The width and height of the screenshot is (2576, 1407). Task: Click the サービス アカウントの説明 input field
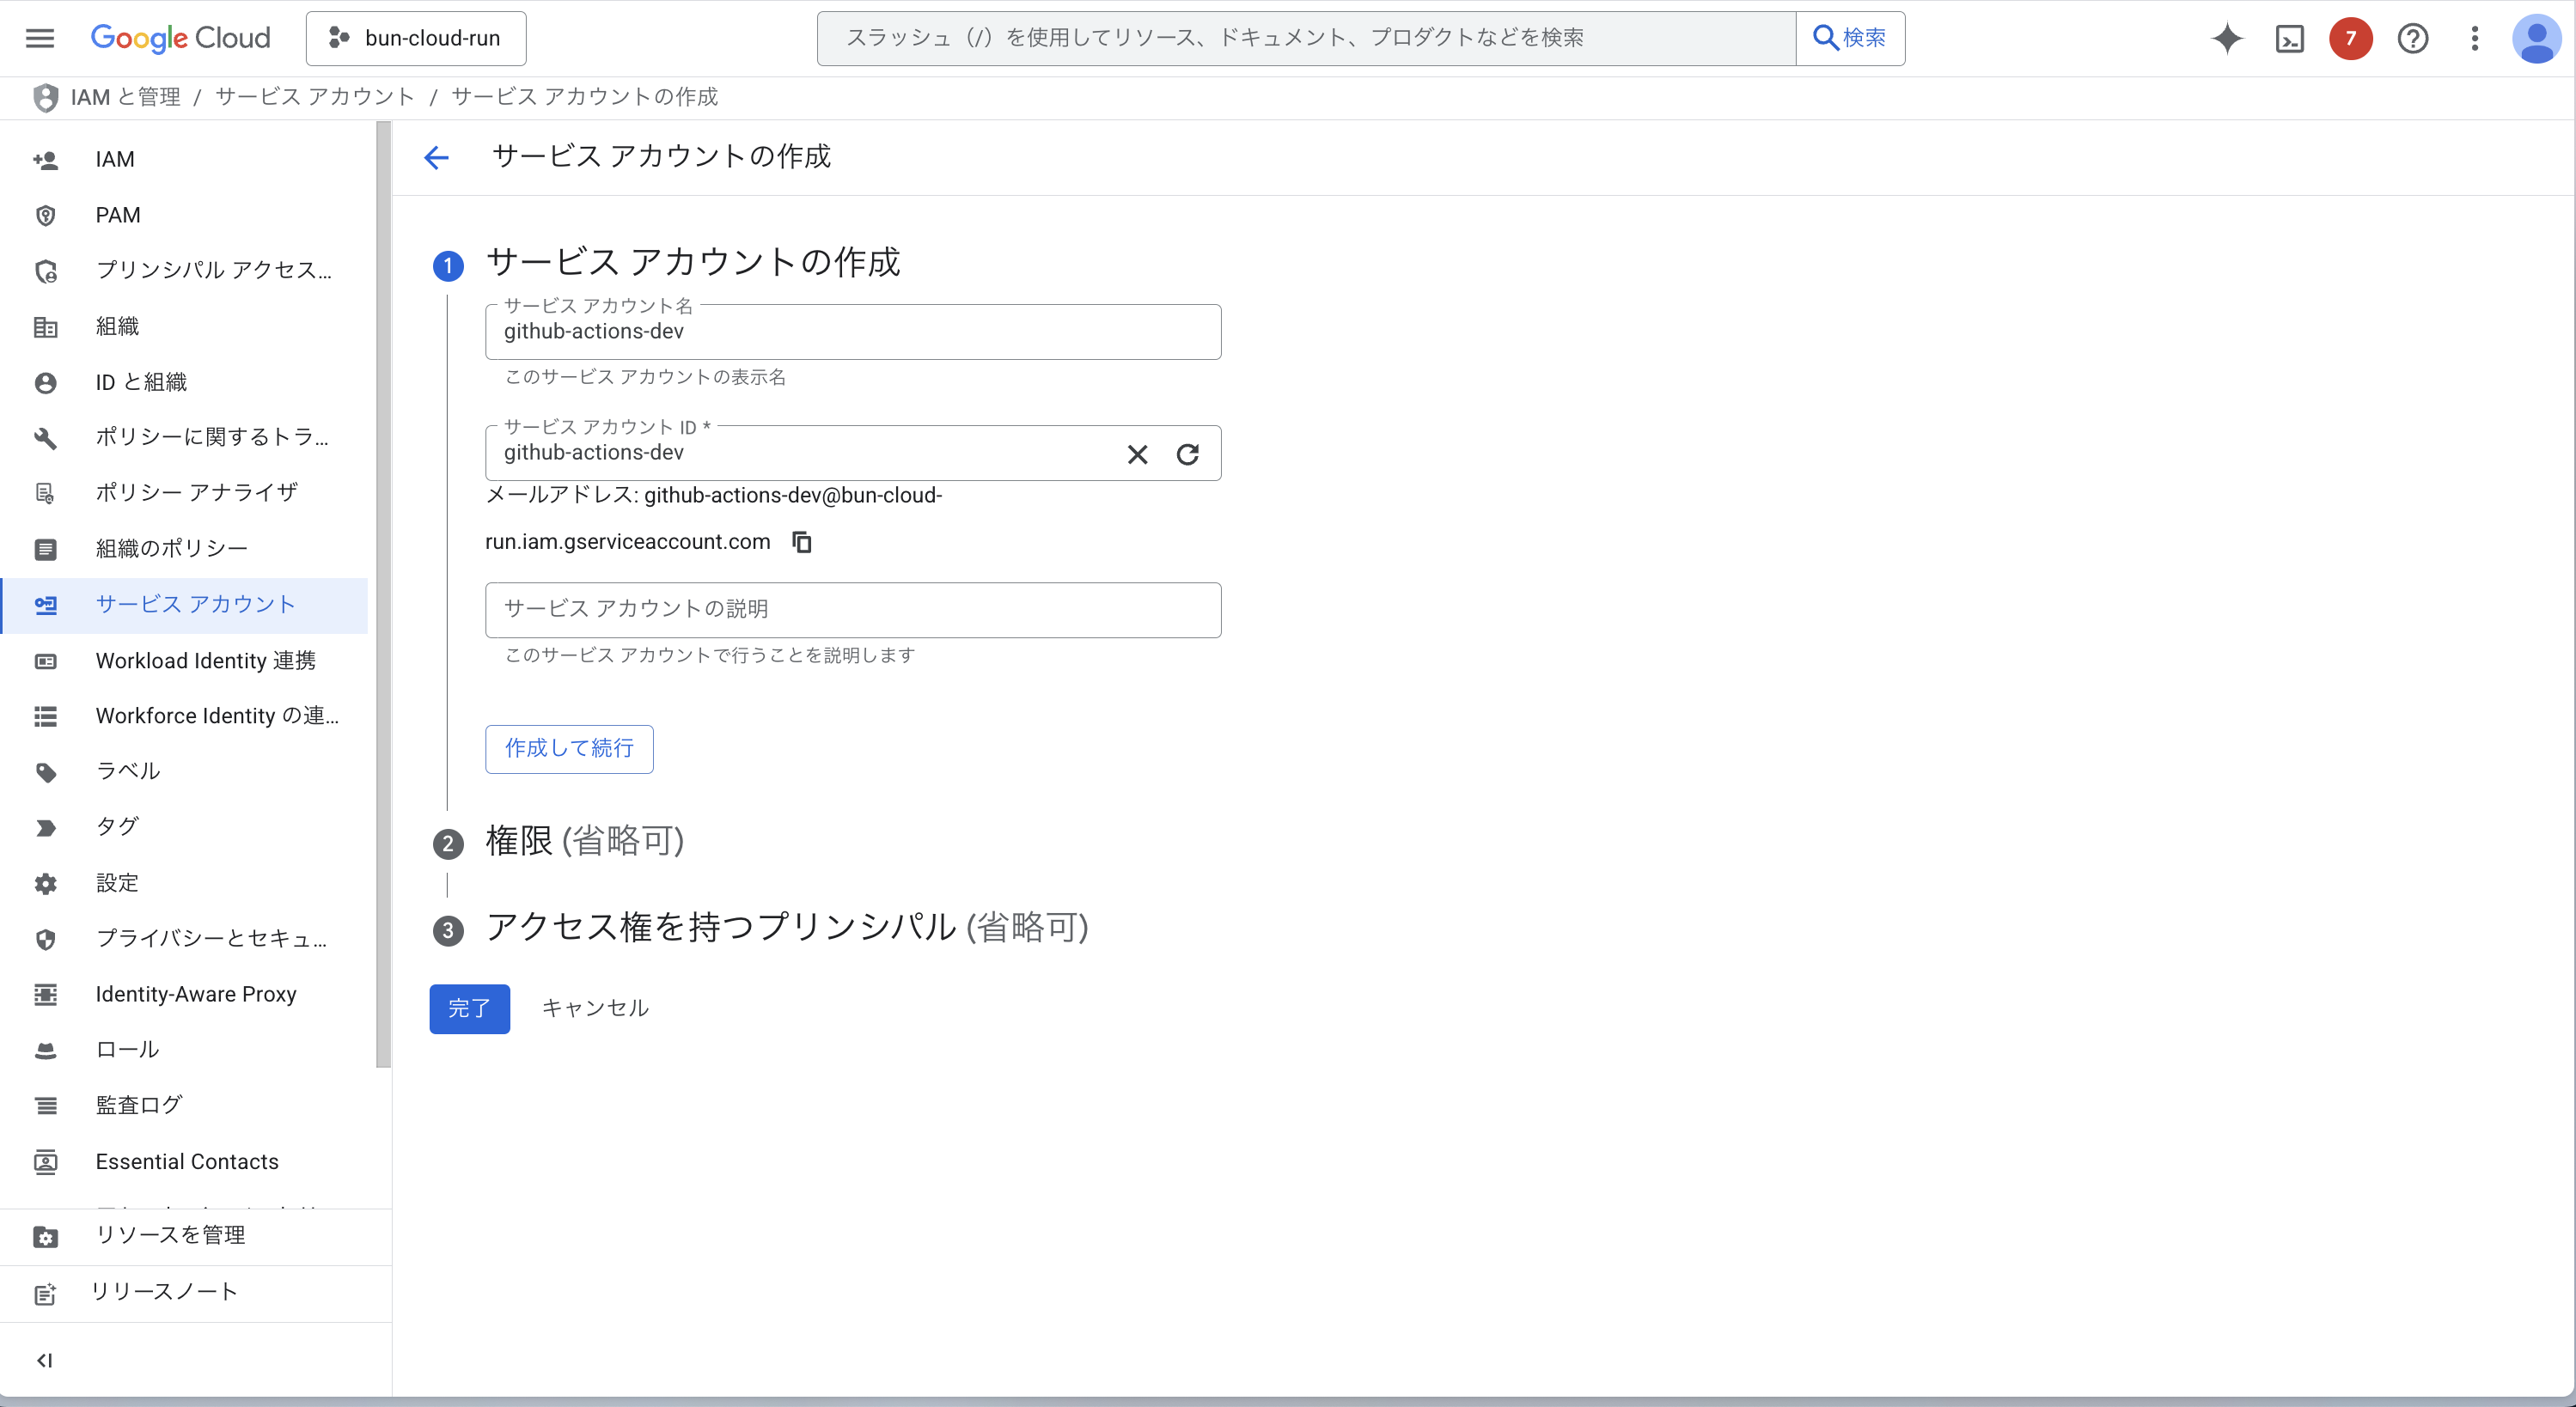point(852,609)
